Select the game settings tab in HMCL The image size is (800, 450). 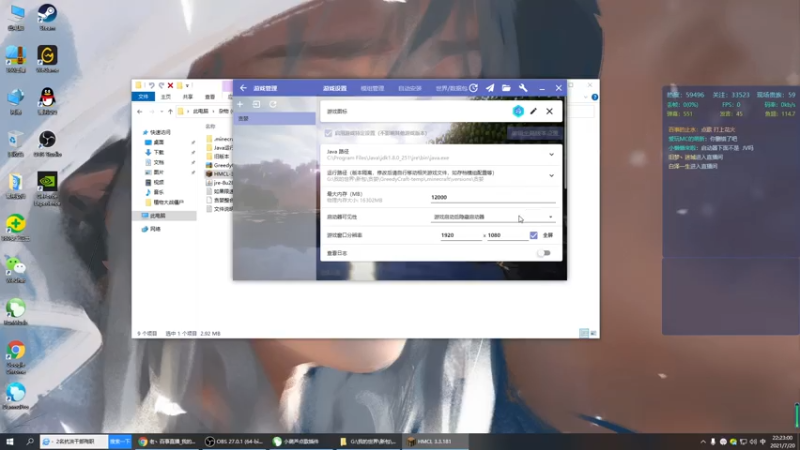point(335,88)
